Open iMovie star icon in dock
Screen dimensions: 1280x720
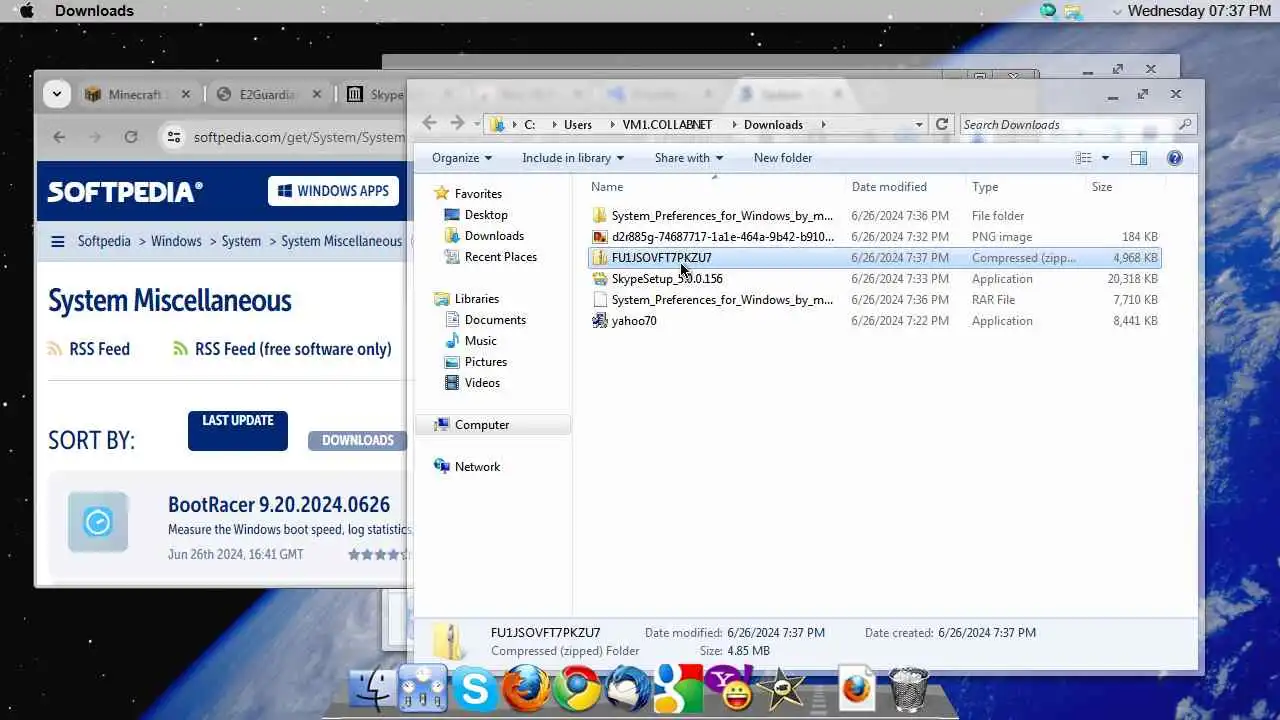[x=782, y=689]
